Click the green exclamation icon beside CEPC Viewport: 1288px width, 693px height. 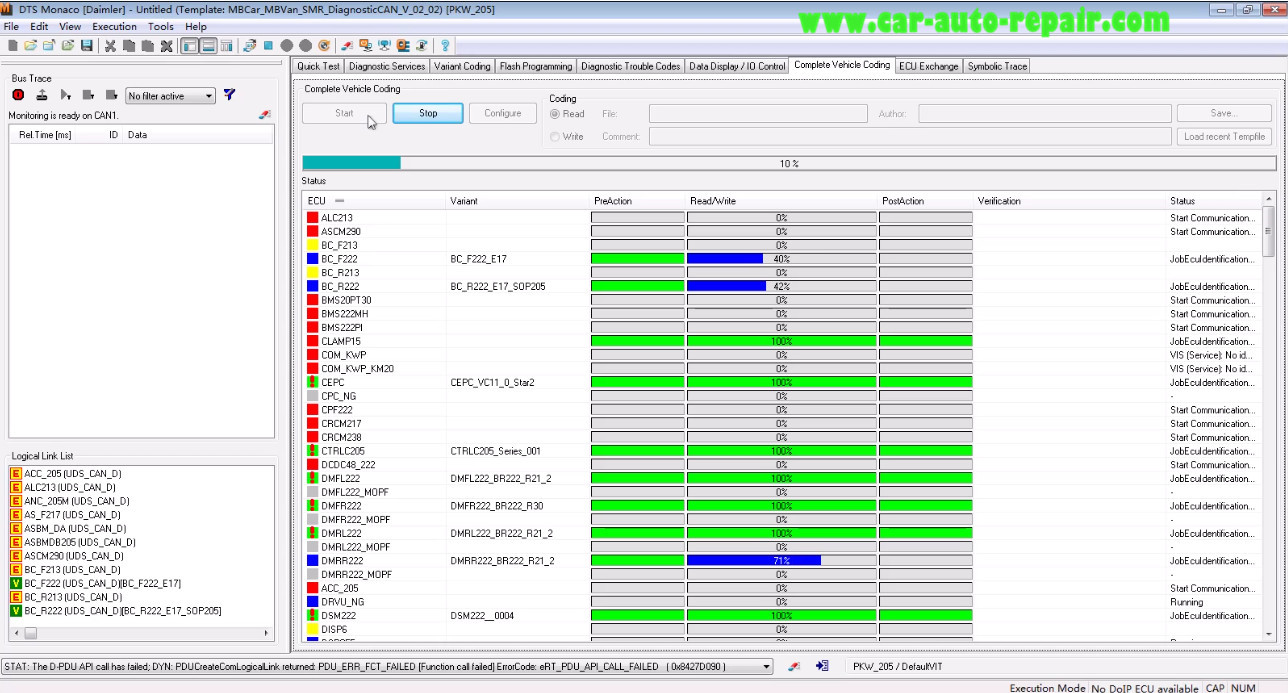[x=313, y=382]
